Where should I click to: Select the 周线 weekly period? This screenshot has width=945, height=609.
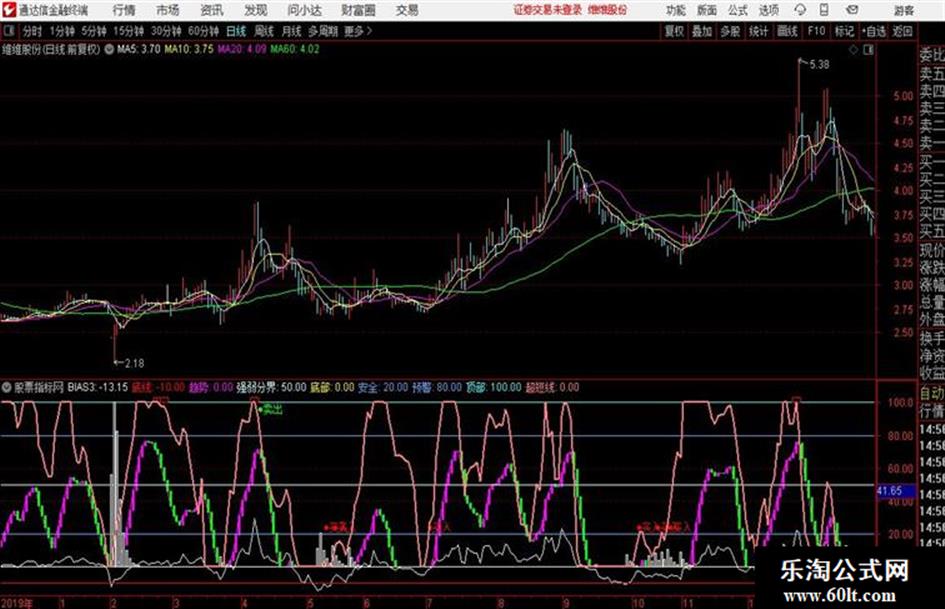point(264,31)
